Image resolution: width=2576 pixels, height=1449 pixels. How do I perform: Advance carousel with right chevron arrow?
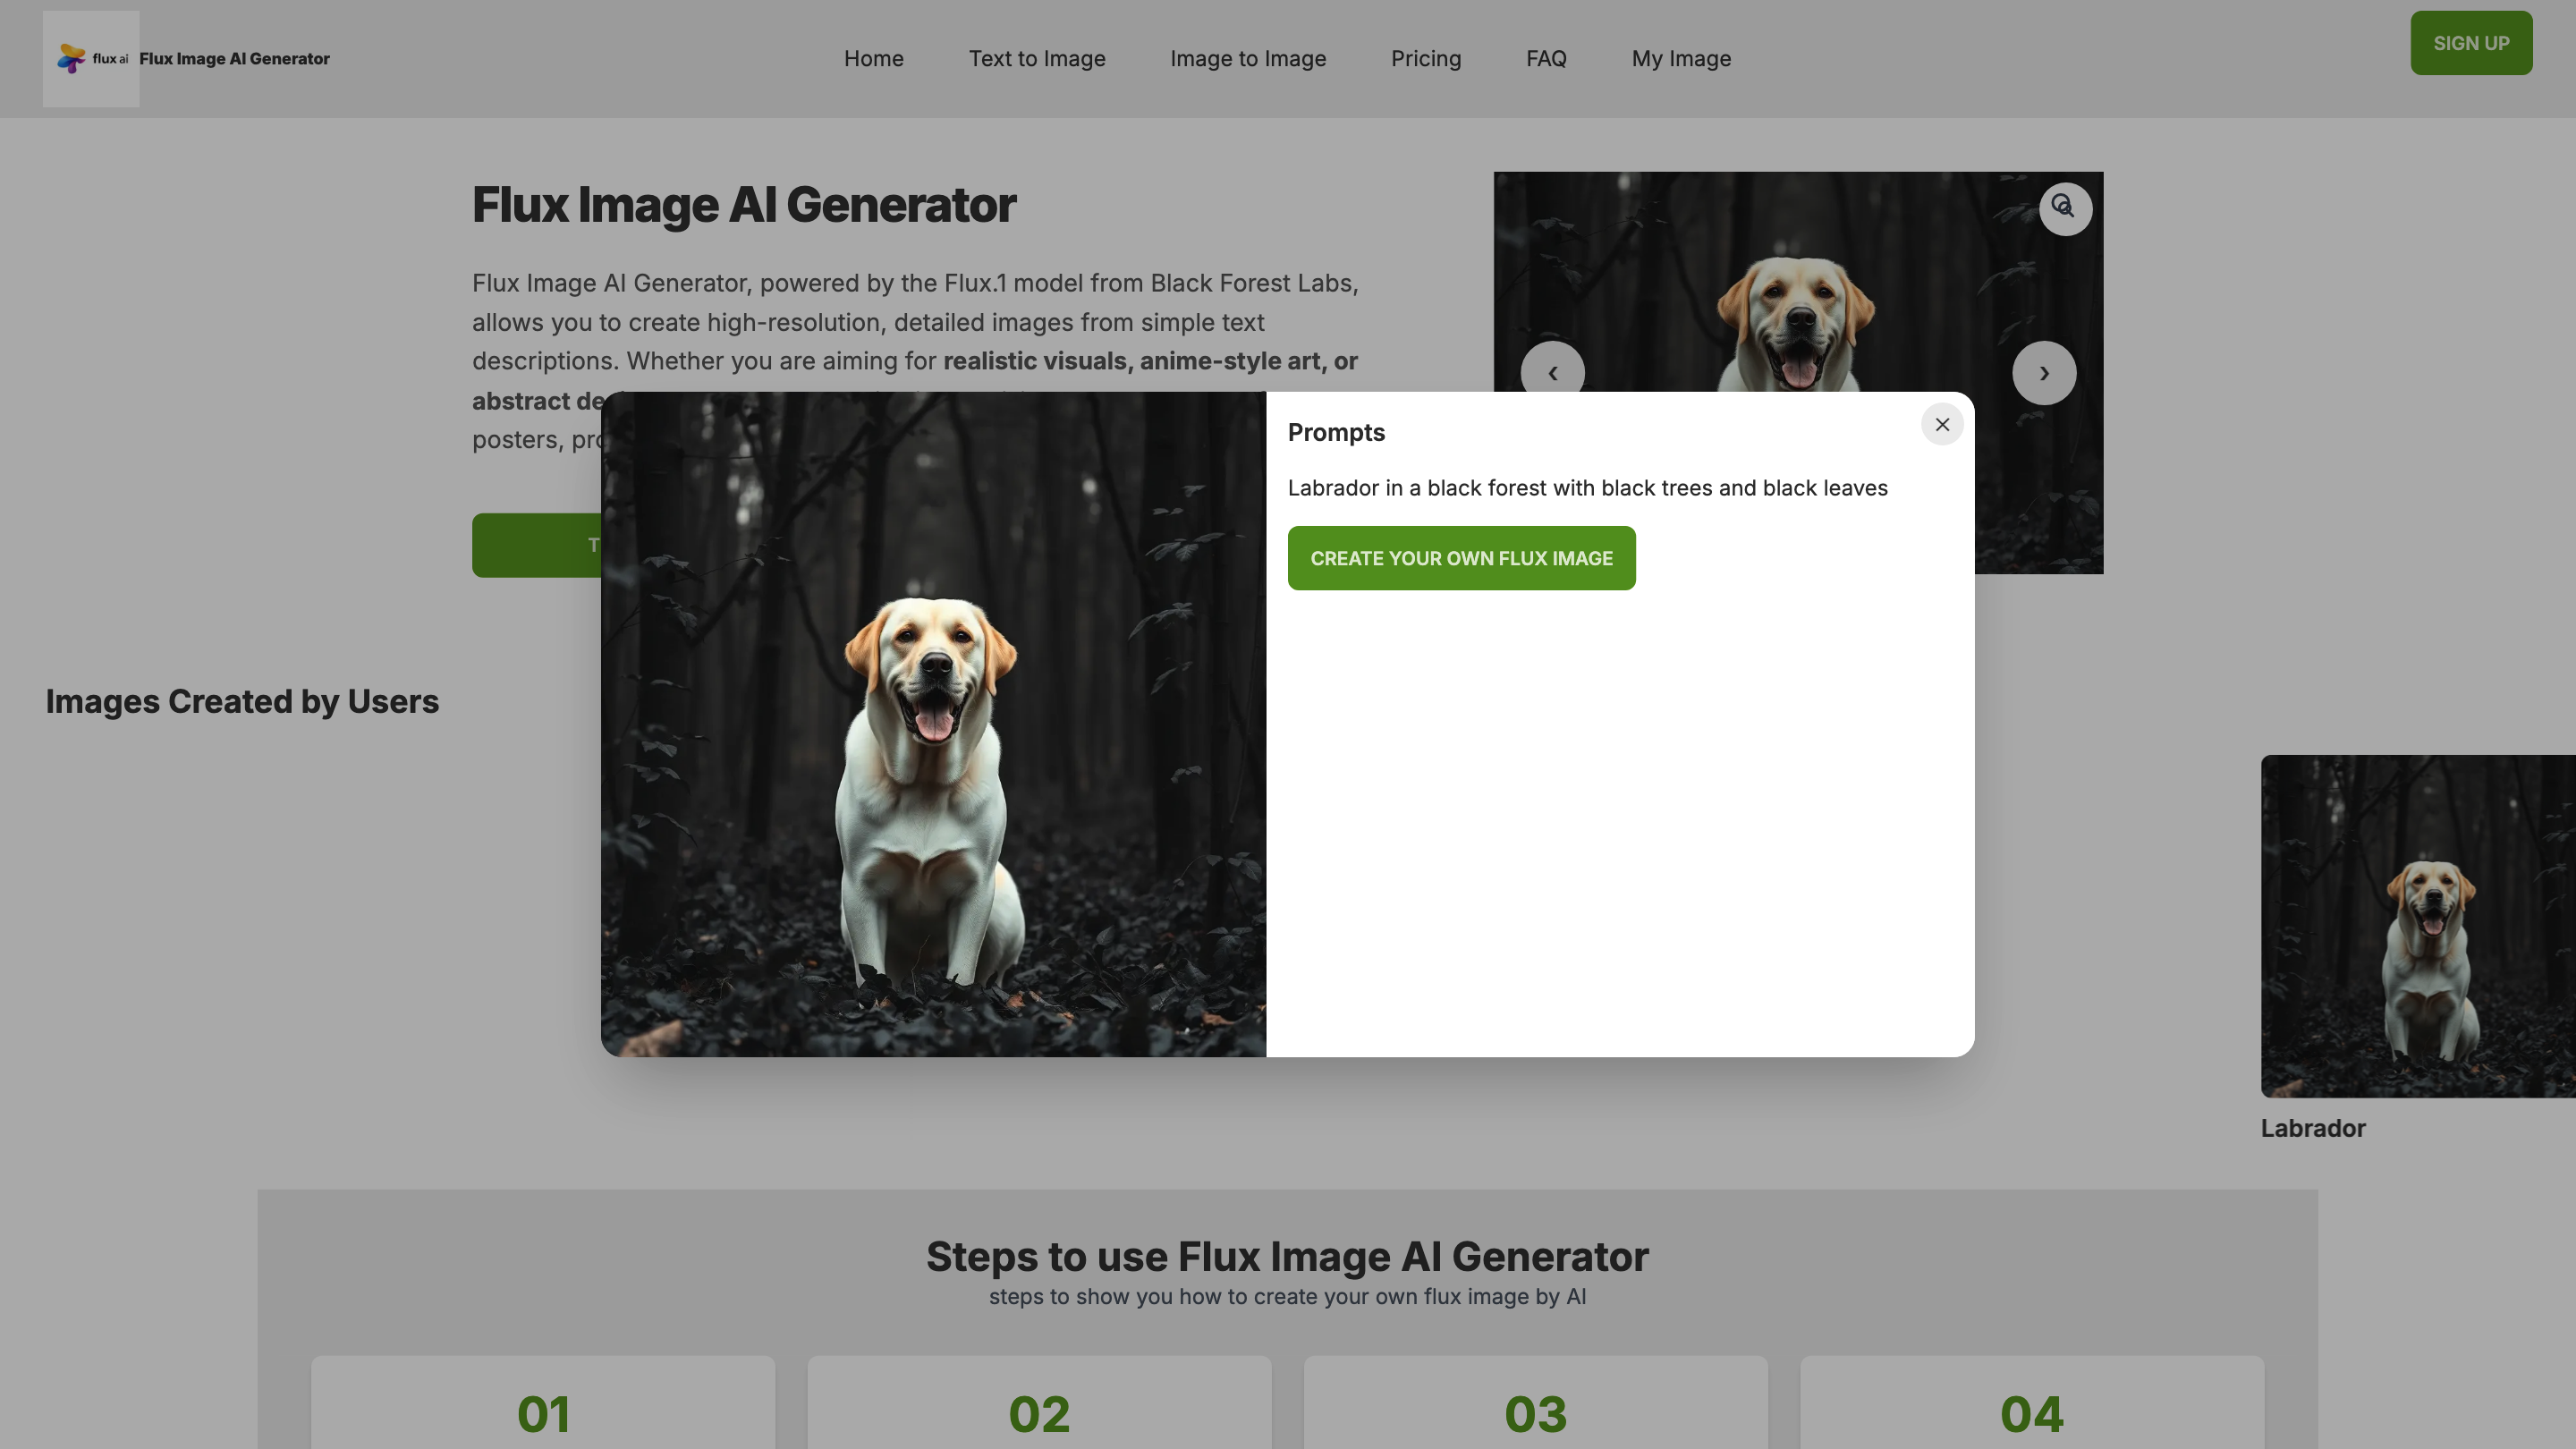coord(2043,372)
